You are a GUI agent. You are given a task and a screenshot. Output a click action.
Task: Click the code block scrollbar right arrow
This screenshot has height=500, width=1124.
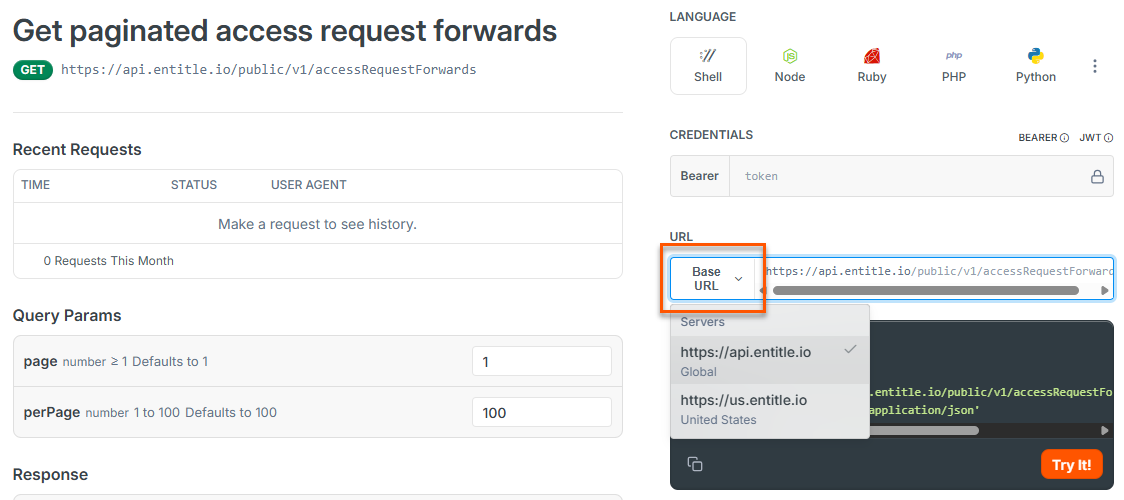(1105, 431)
